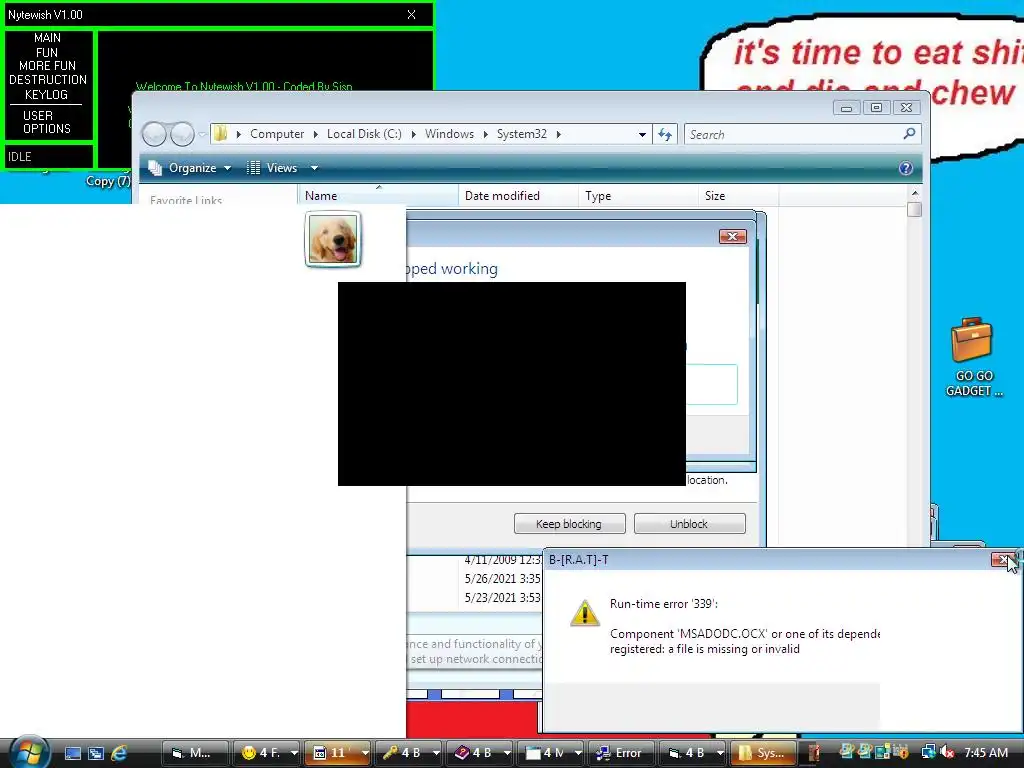This screenshot has height=768, width=1024.
Task: Click the red icon right of Sys... taskbar button
Action: pos(814,753)
